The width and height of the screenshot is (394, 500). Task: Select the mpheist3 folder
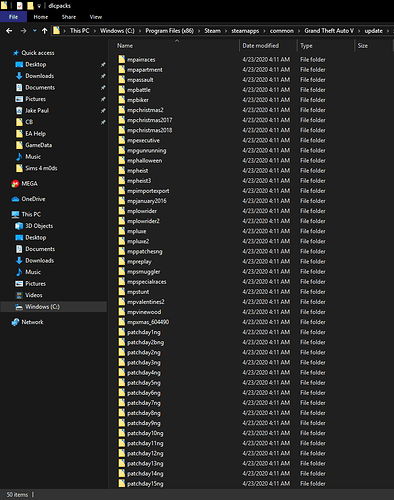(x=139, y=181)
